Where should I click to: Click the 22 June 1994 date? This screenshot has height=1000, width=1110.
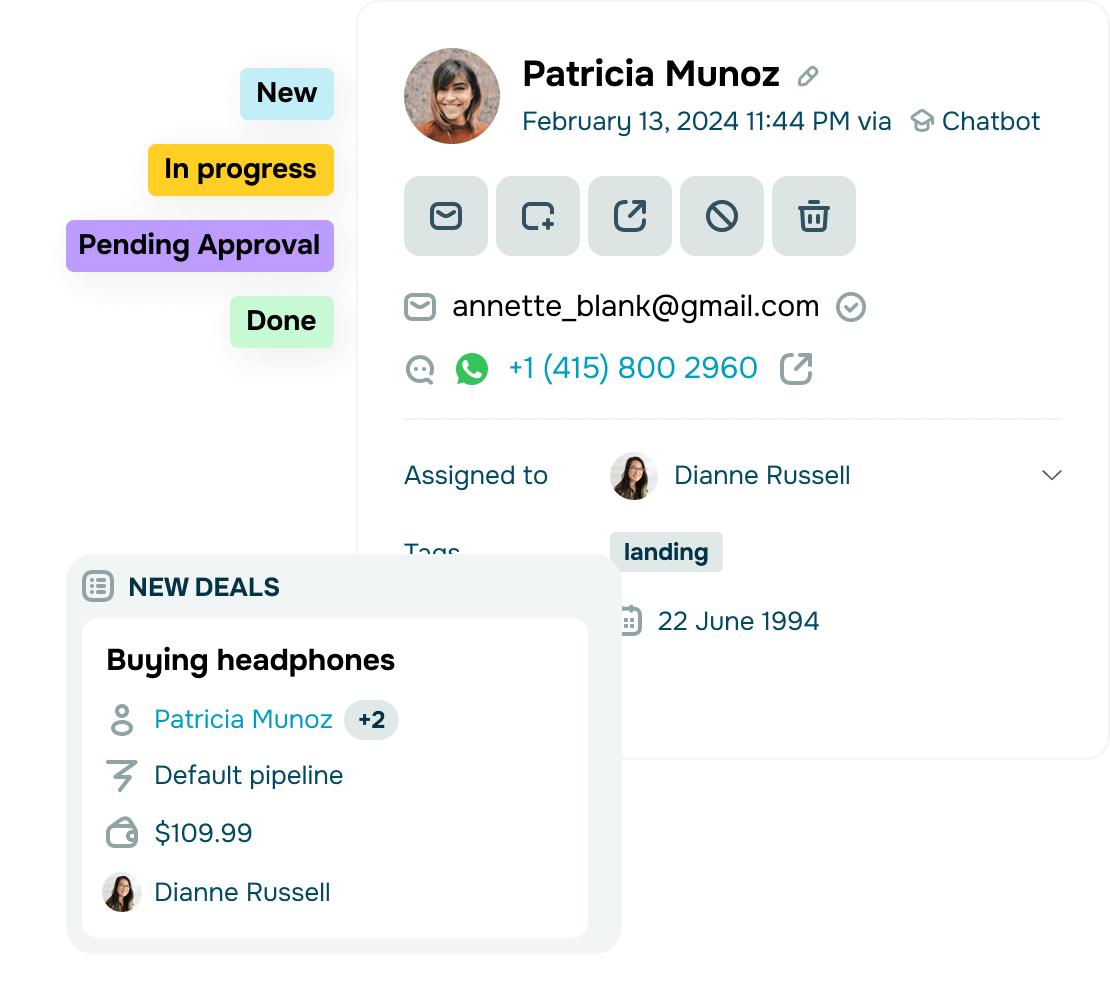tap(738, 621)
